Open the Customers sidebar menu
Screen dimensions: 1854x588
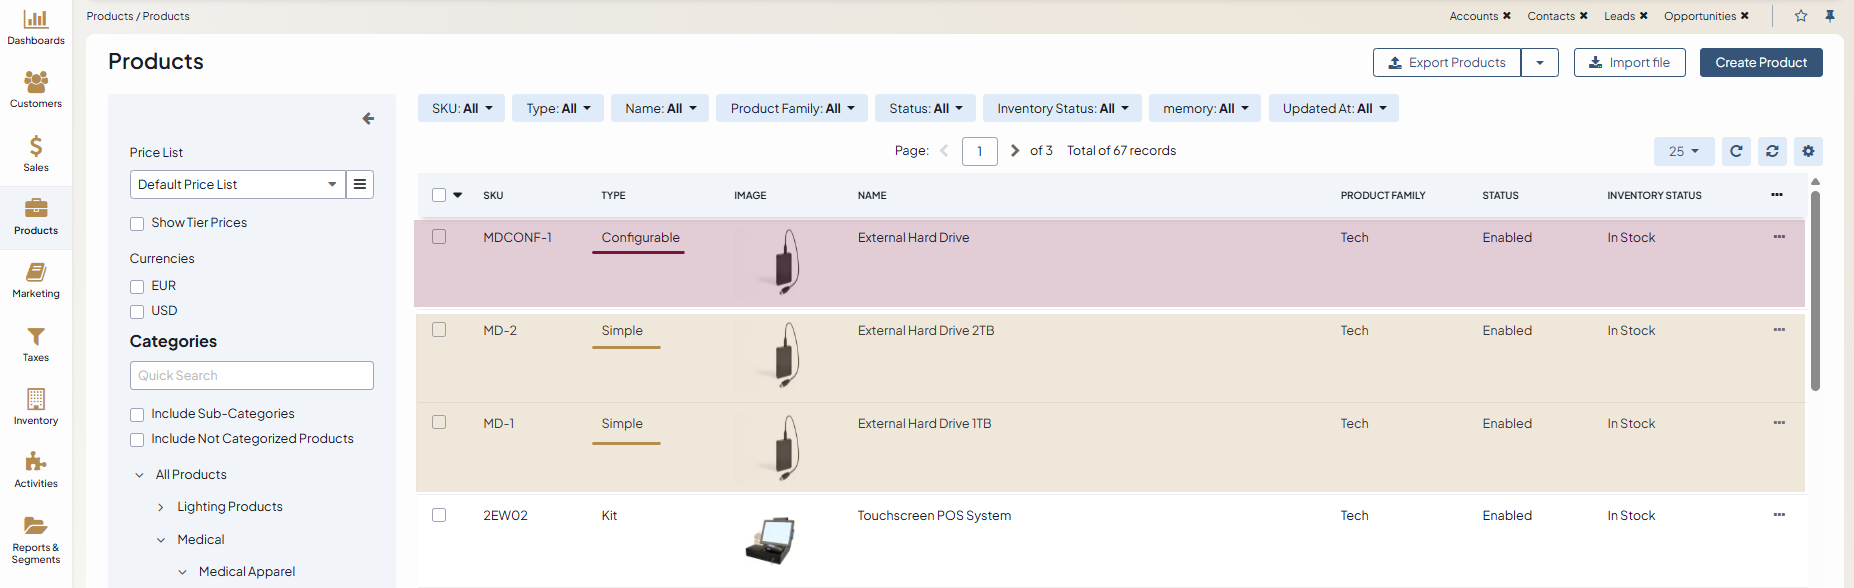click(36, 90)
